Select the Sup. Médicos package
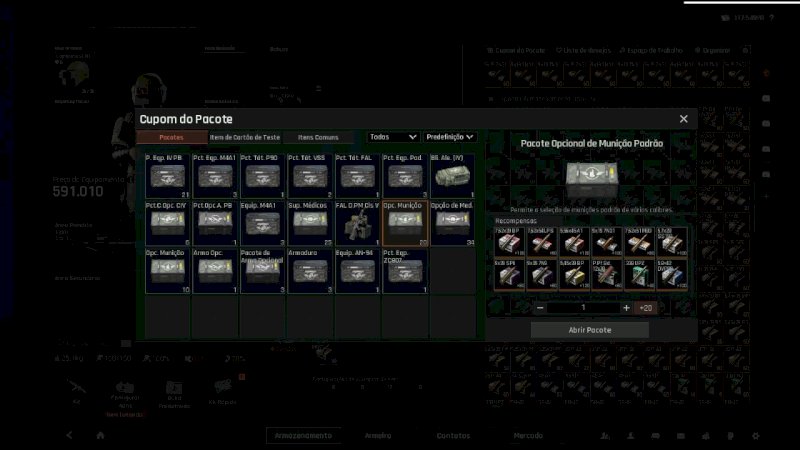 (310, 223)
